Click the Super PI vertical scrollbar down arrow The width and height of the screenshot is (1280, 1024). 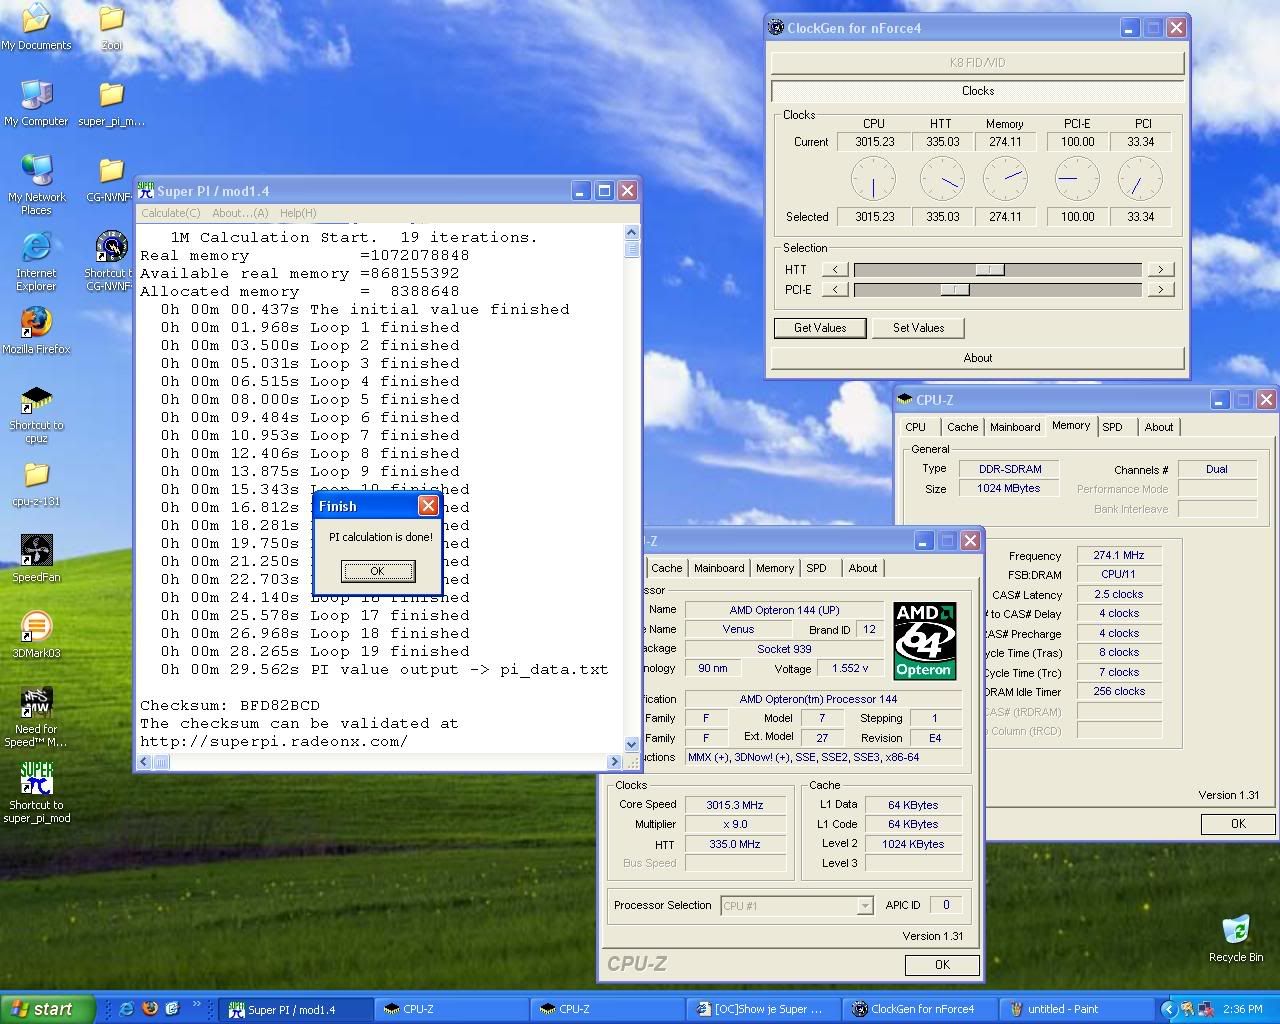(x=631, y=744)
